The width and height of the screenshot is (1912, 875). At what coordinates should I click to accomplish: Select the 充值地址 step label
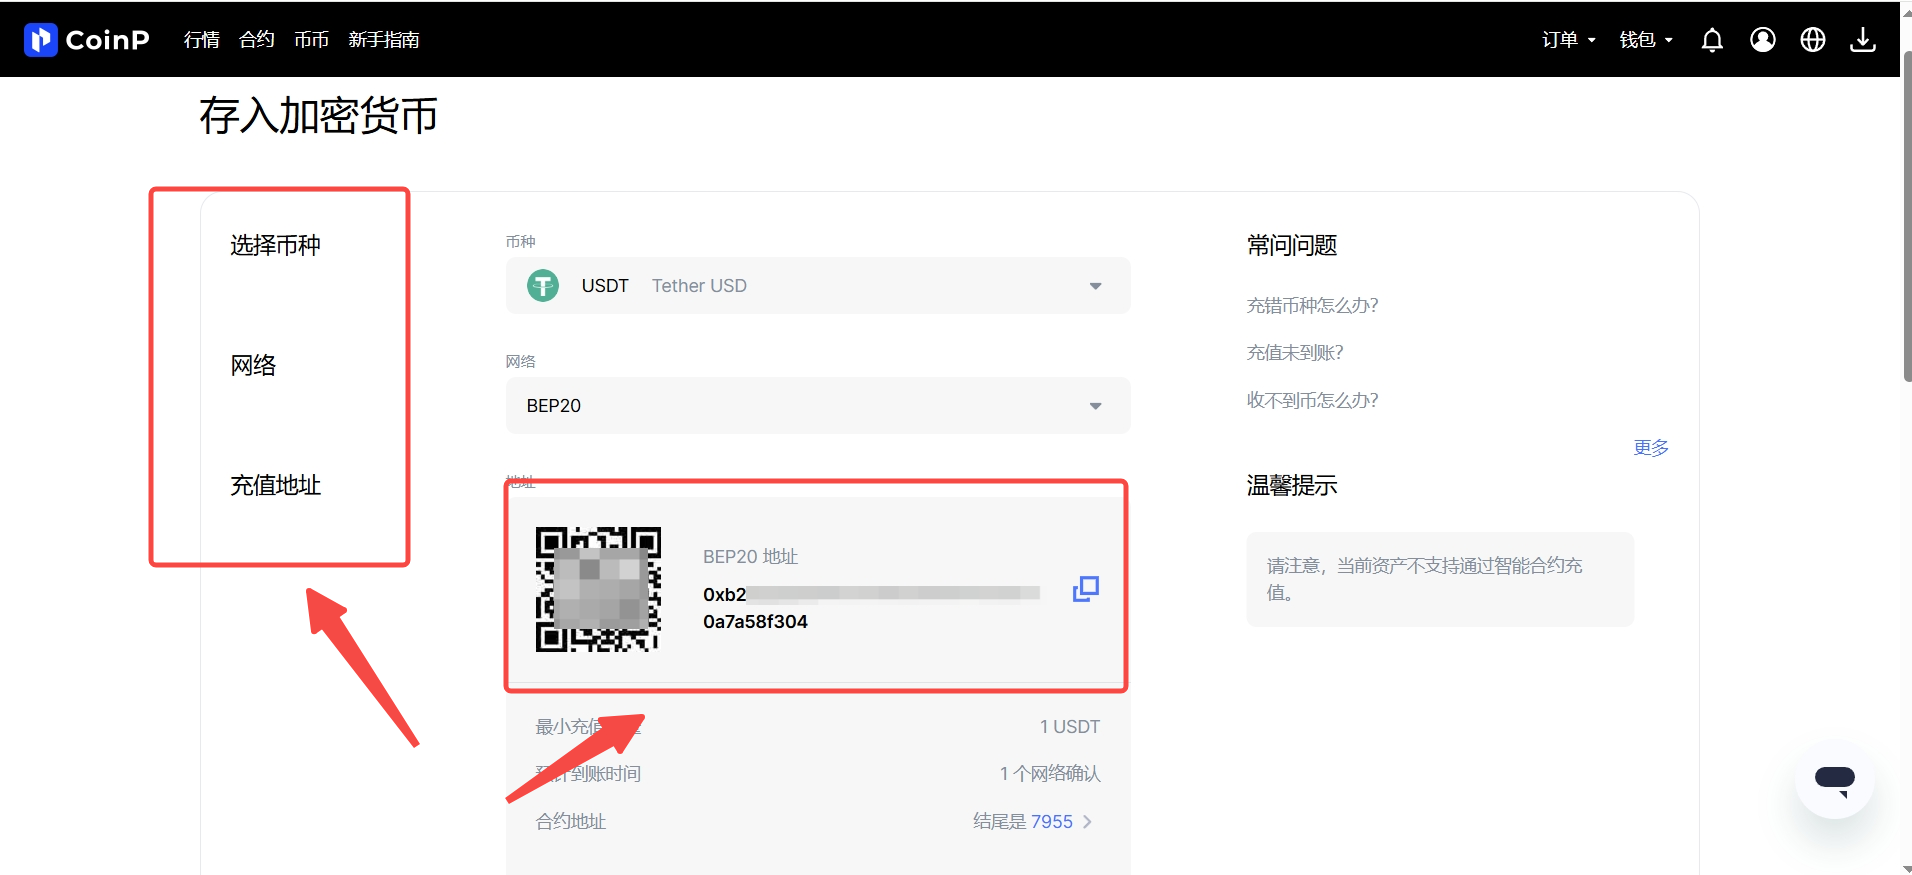(x=275, y=486)
